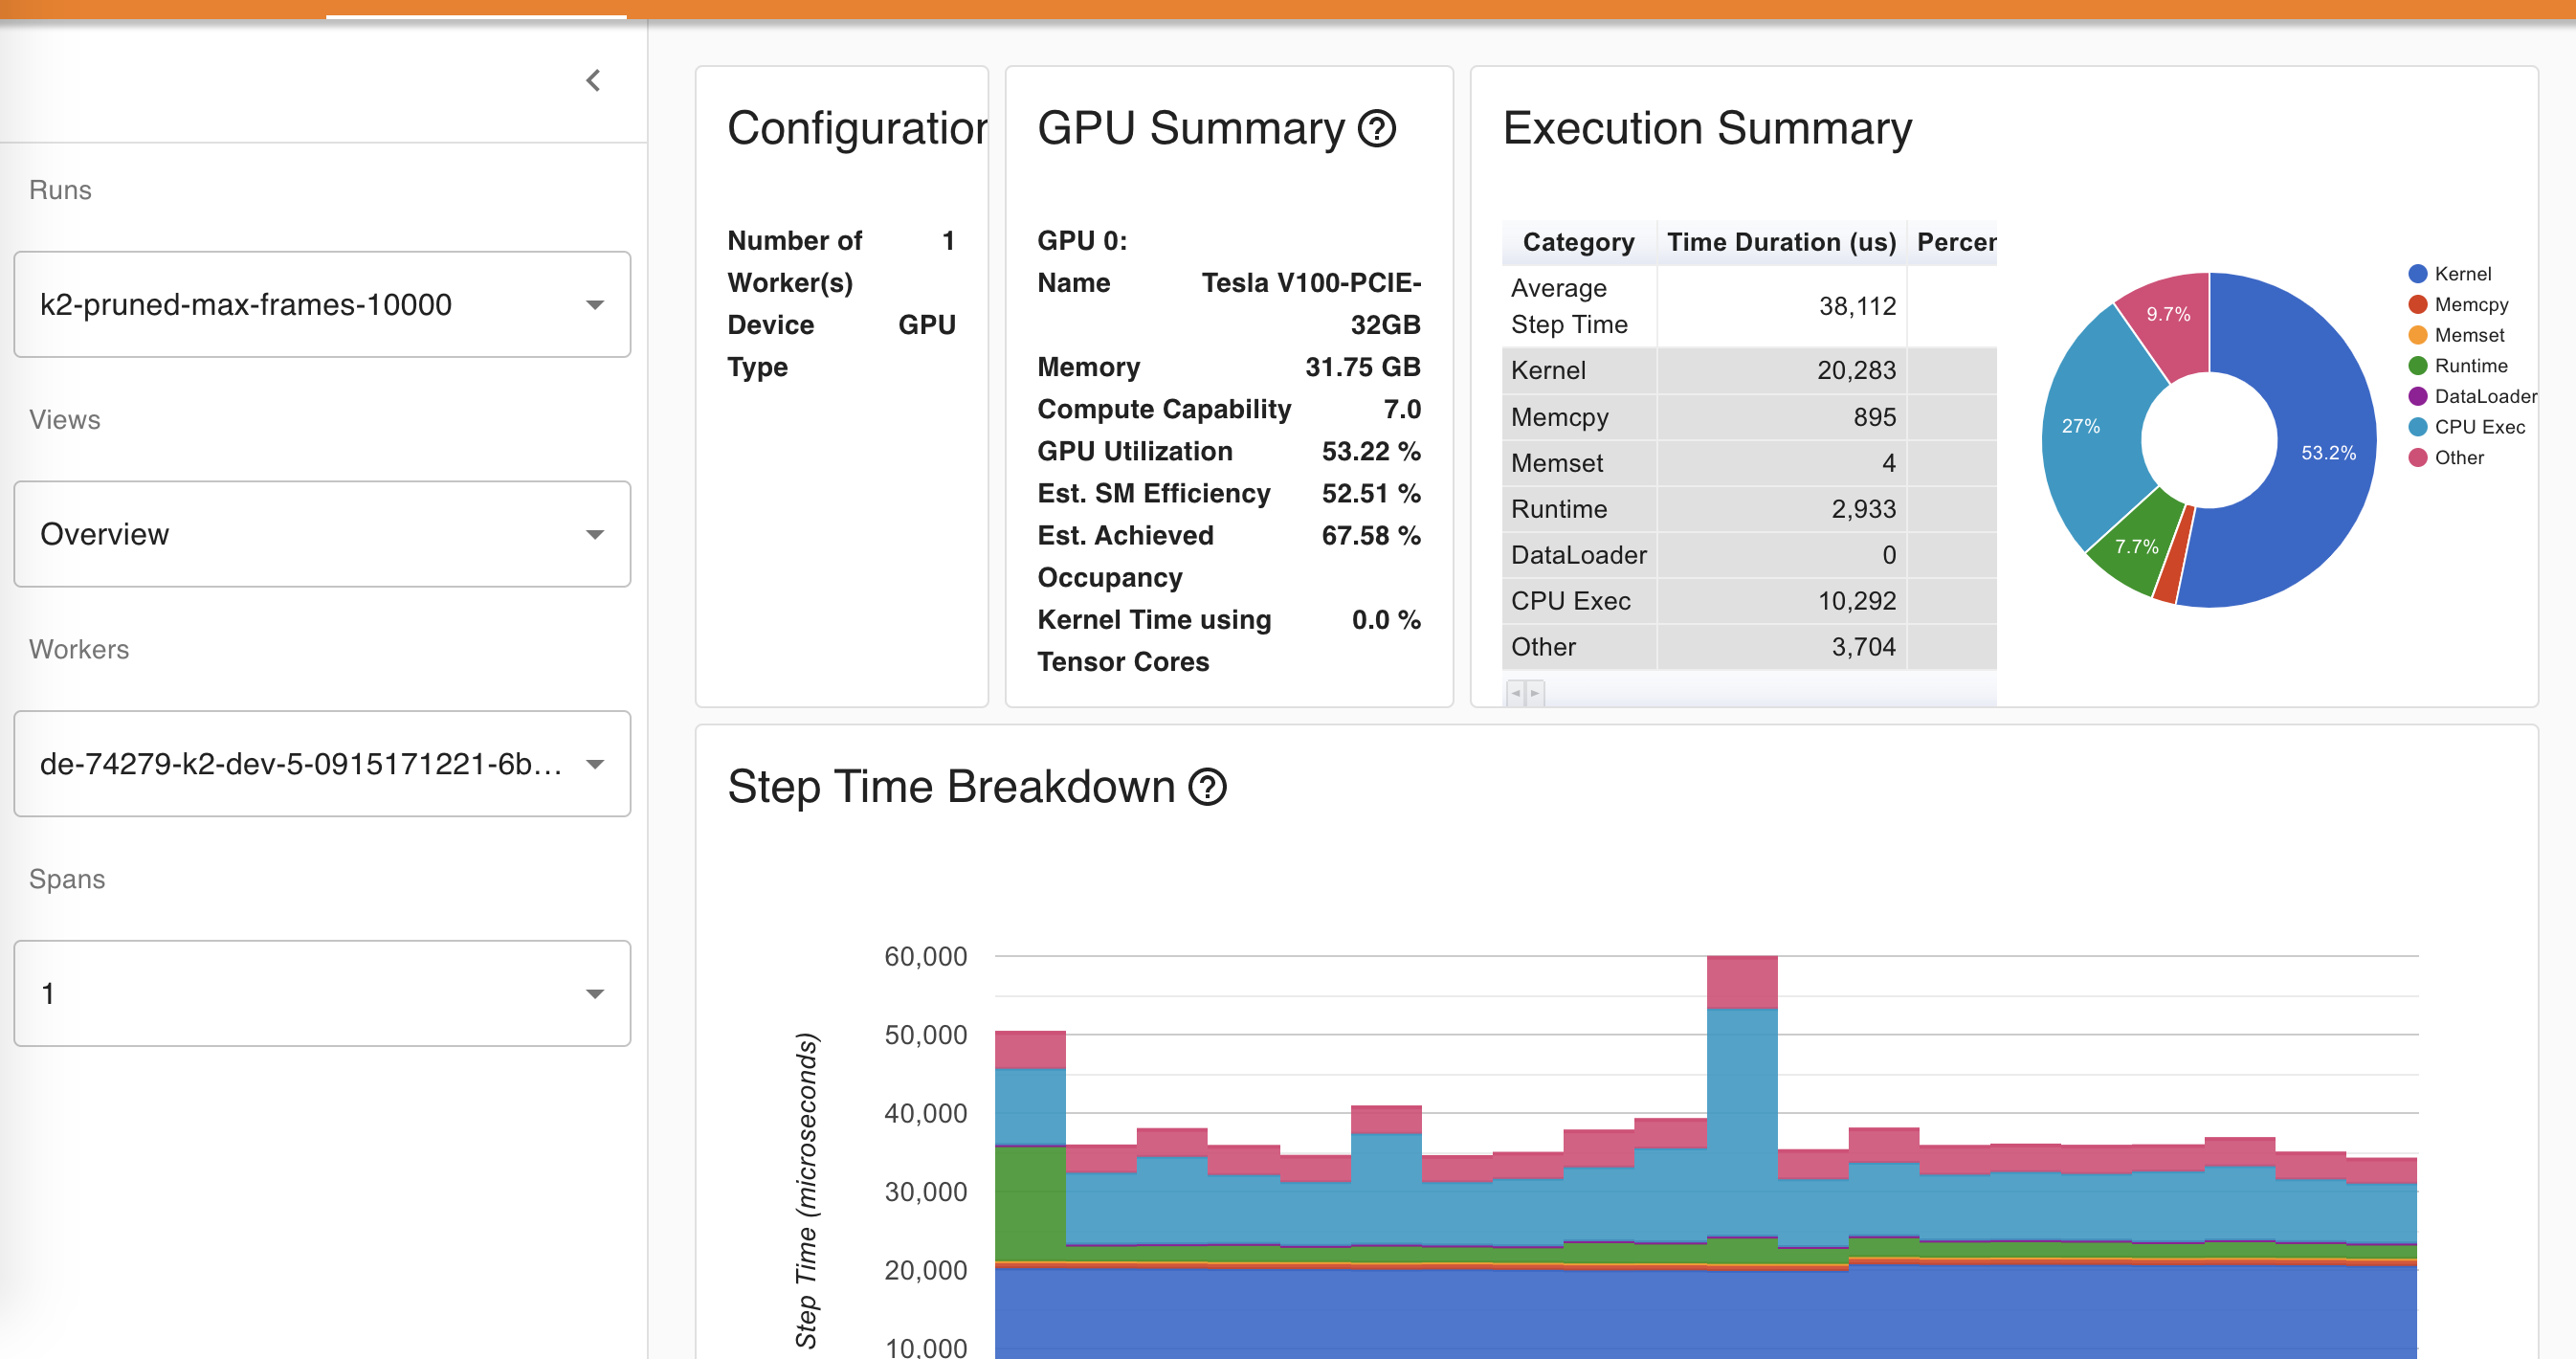Open the Step Time Breakdown help icon
The height and width of the screenshot is (1359, 2576).
[1207, 787]
